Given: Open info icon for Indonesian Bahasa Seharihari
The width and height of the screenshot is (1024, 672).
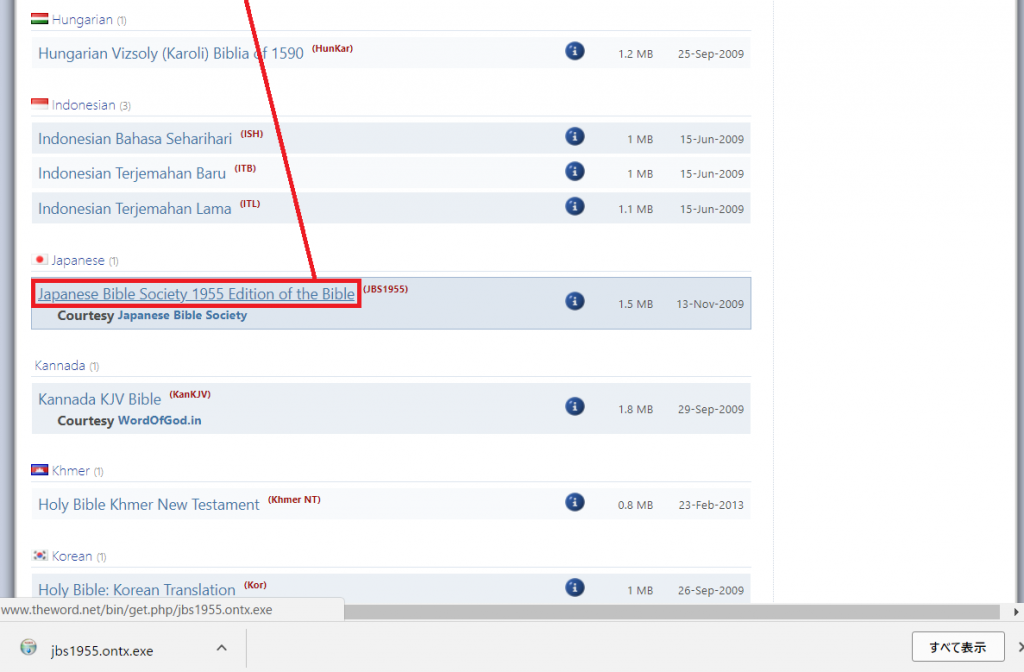Looking at the screenshot, I should point(575,137).
